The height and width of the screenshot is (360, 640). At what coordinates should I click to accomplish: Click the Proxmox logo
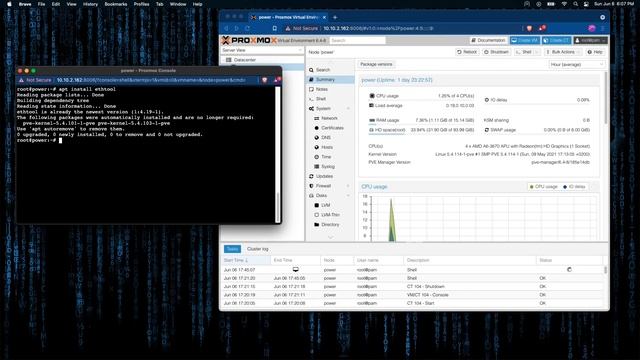[249, 40]
